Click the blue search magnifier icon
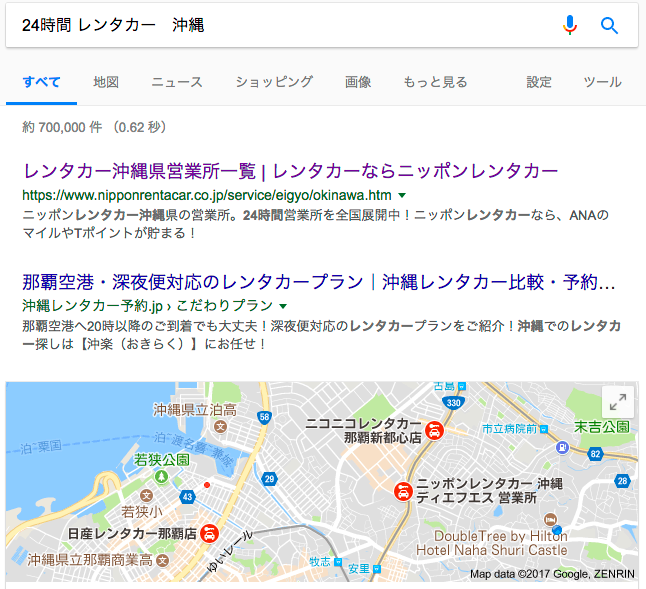Image resolution: width=646 pixels, height=589 pixels. click(609, 26)
